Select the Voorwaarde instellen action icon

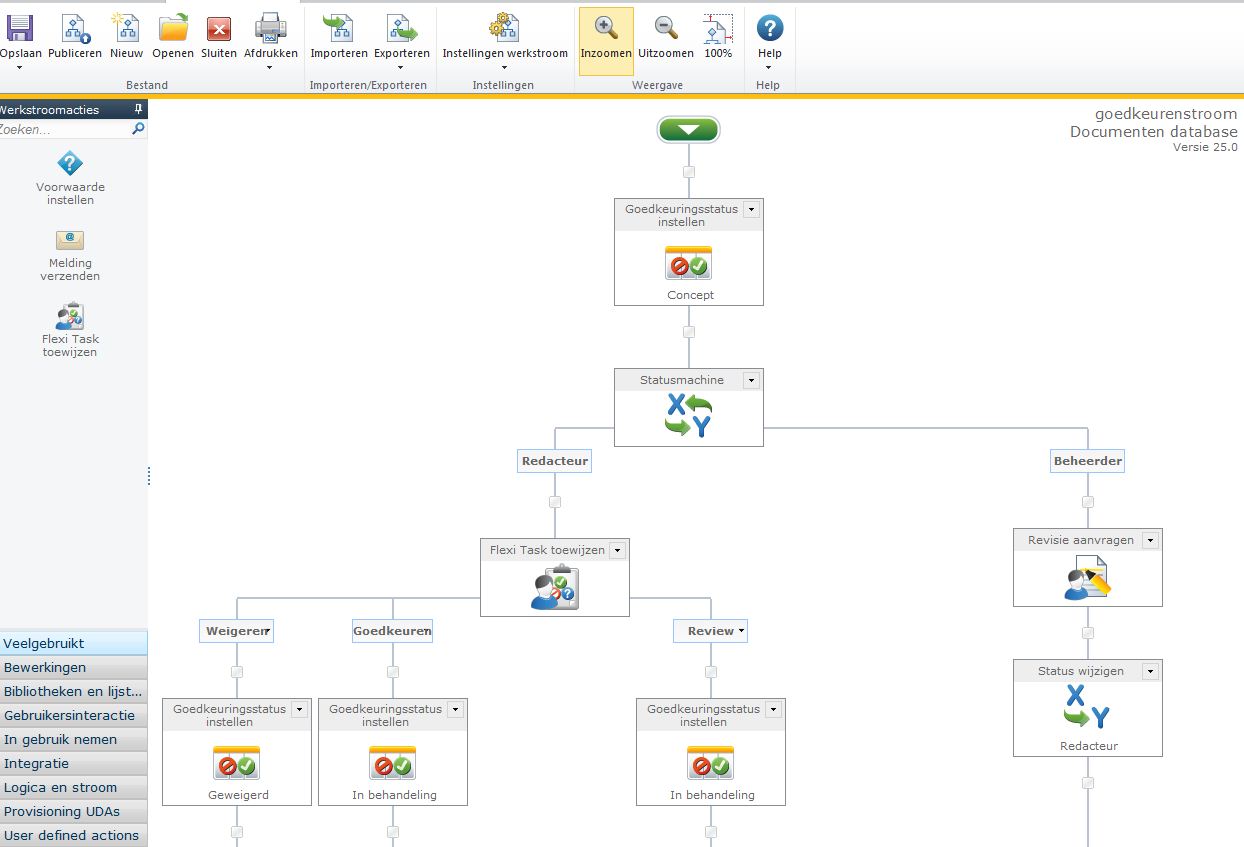tap(69, 163)
